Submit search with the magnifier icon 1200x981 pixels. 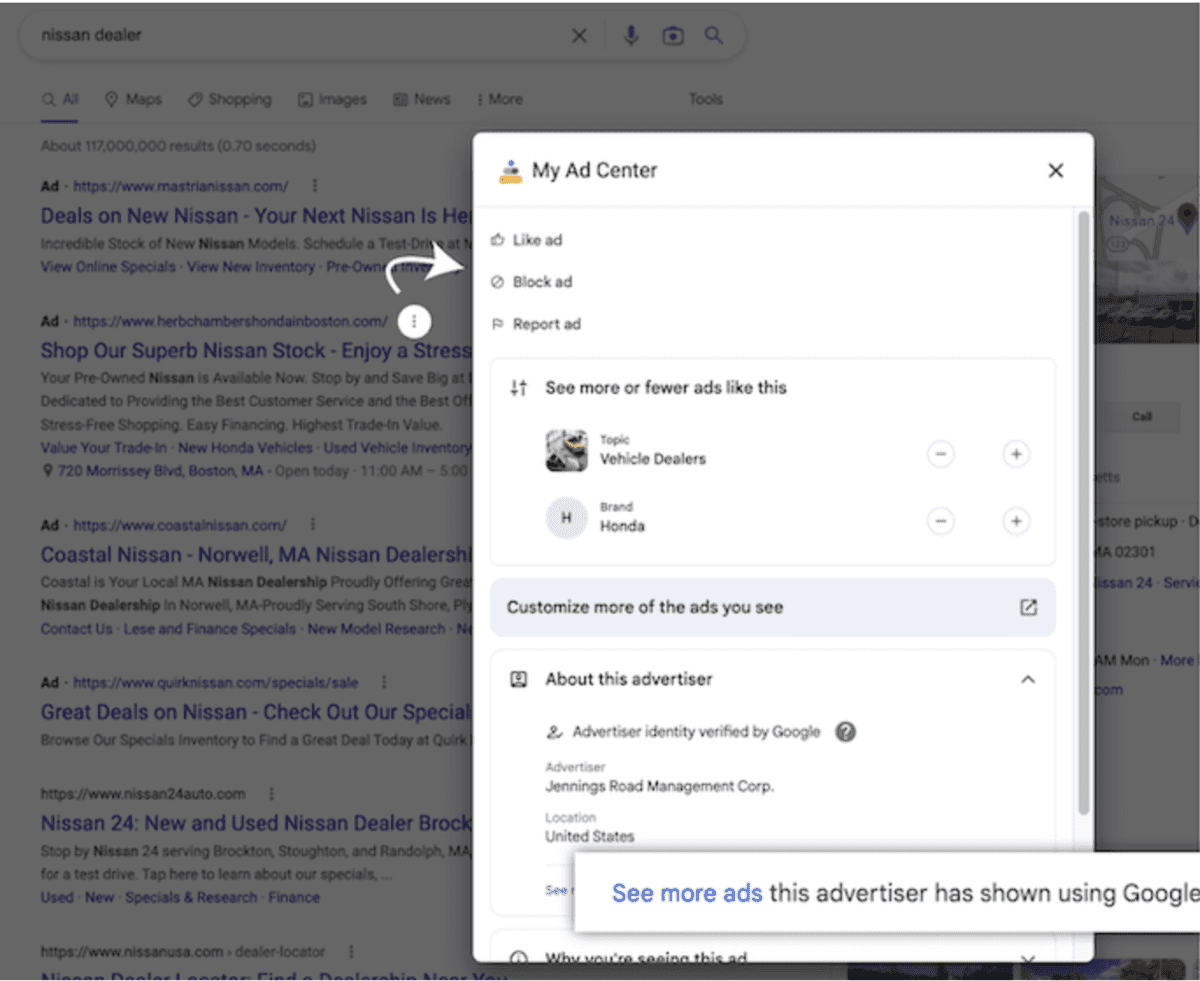click(x=713, y=36)
